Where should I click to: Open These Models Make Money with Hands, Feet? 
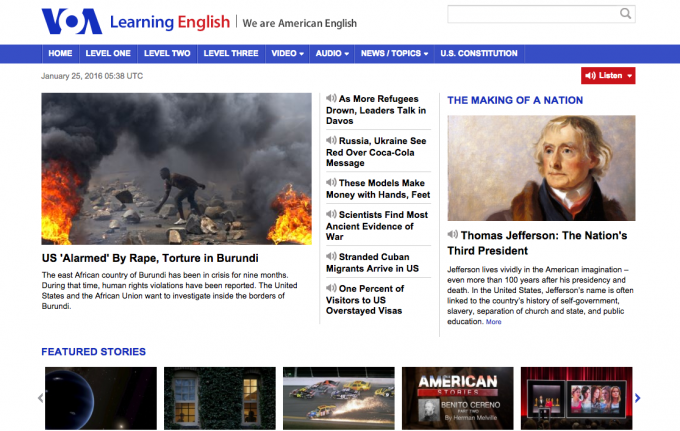pos(378,189)
